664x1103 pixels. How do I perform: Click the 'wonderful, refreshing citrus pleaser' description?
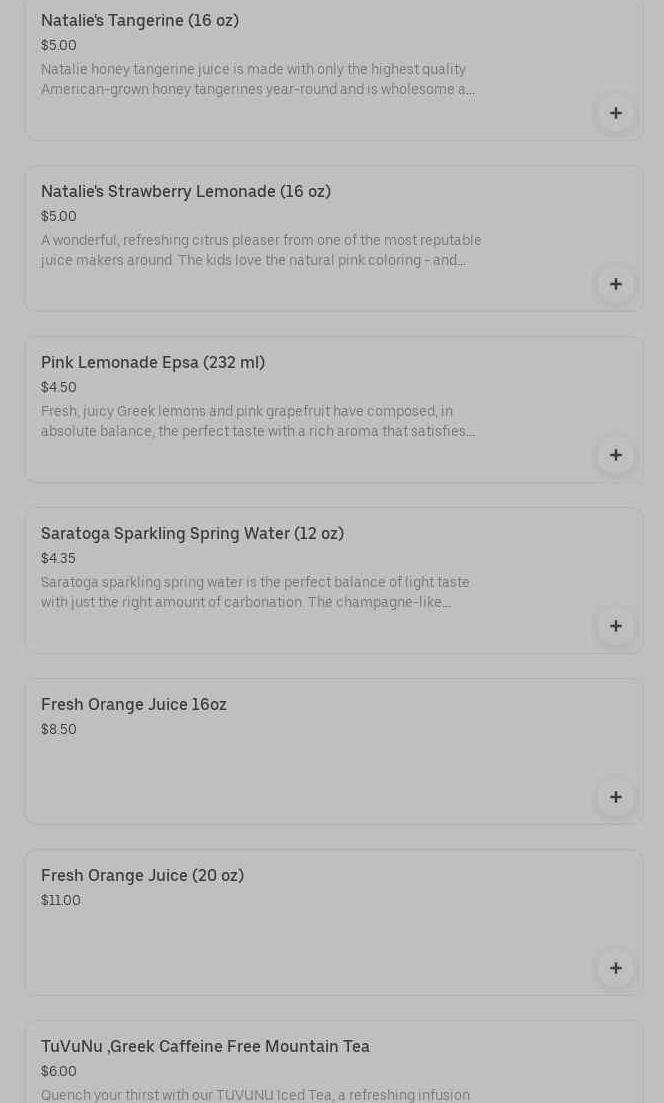pos(261,250)
